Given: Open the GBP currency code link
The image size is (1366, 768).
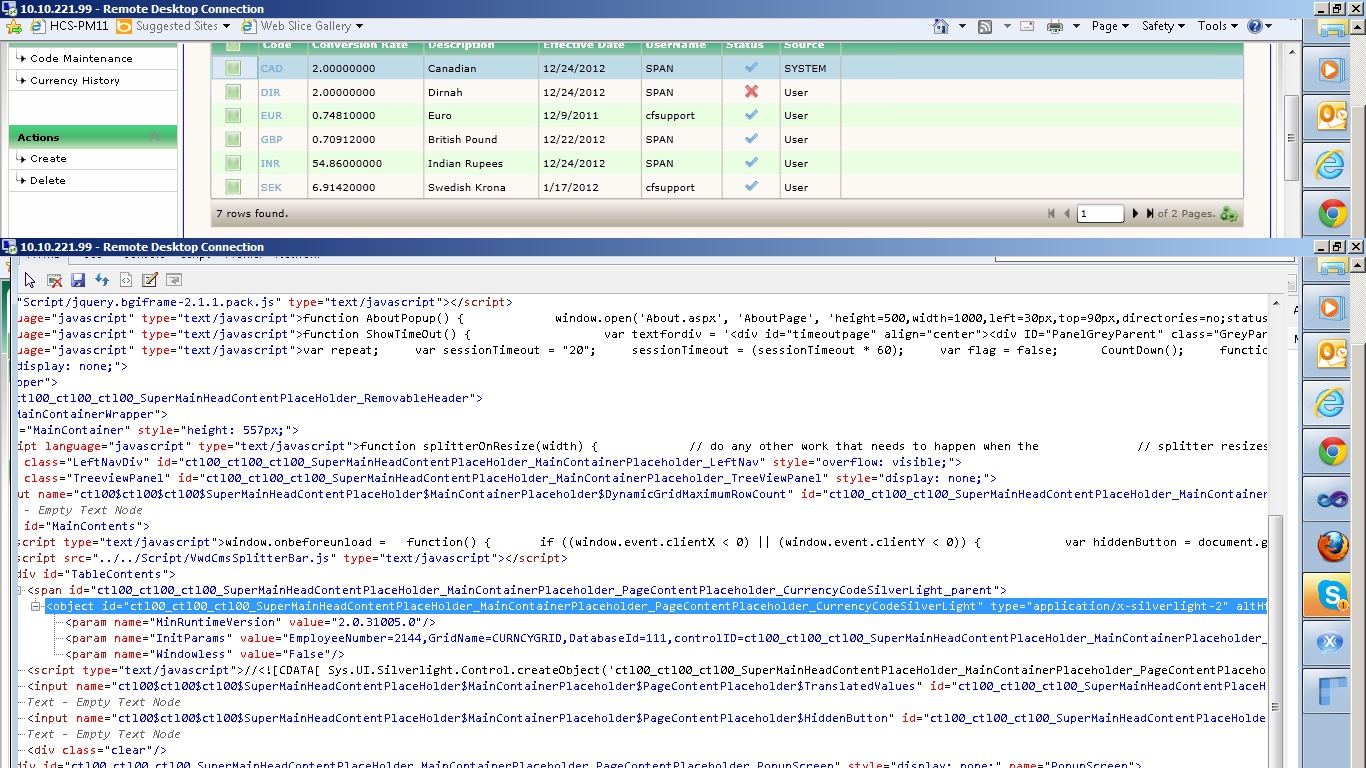Looking at the screenshot, I should coord(271,140).
